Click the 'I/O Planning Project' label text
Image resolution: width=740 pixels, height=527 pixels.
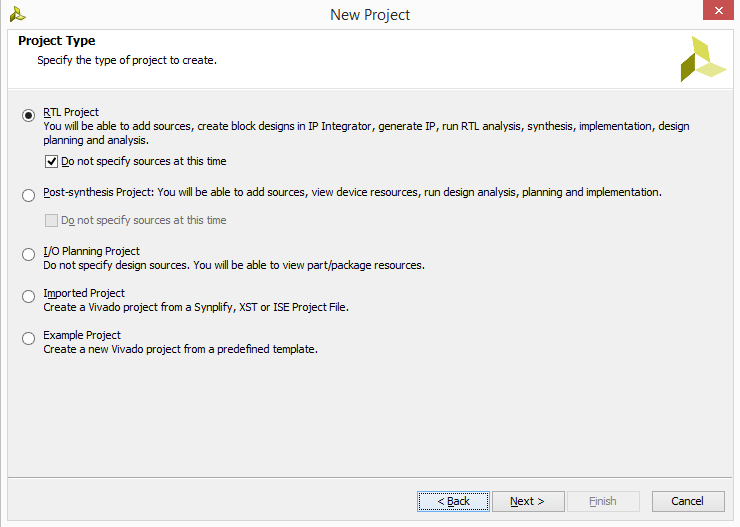click(92, 251)
